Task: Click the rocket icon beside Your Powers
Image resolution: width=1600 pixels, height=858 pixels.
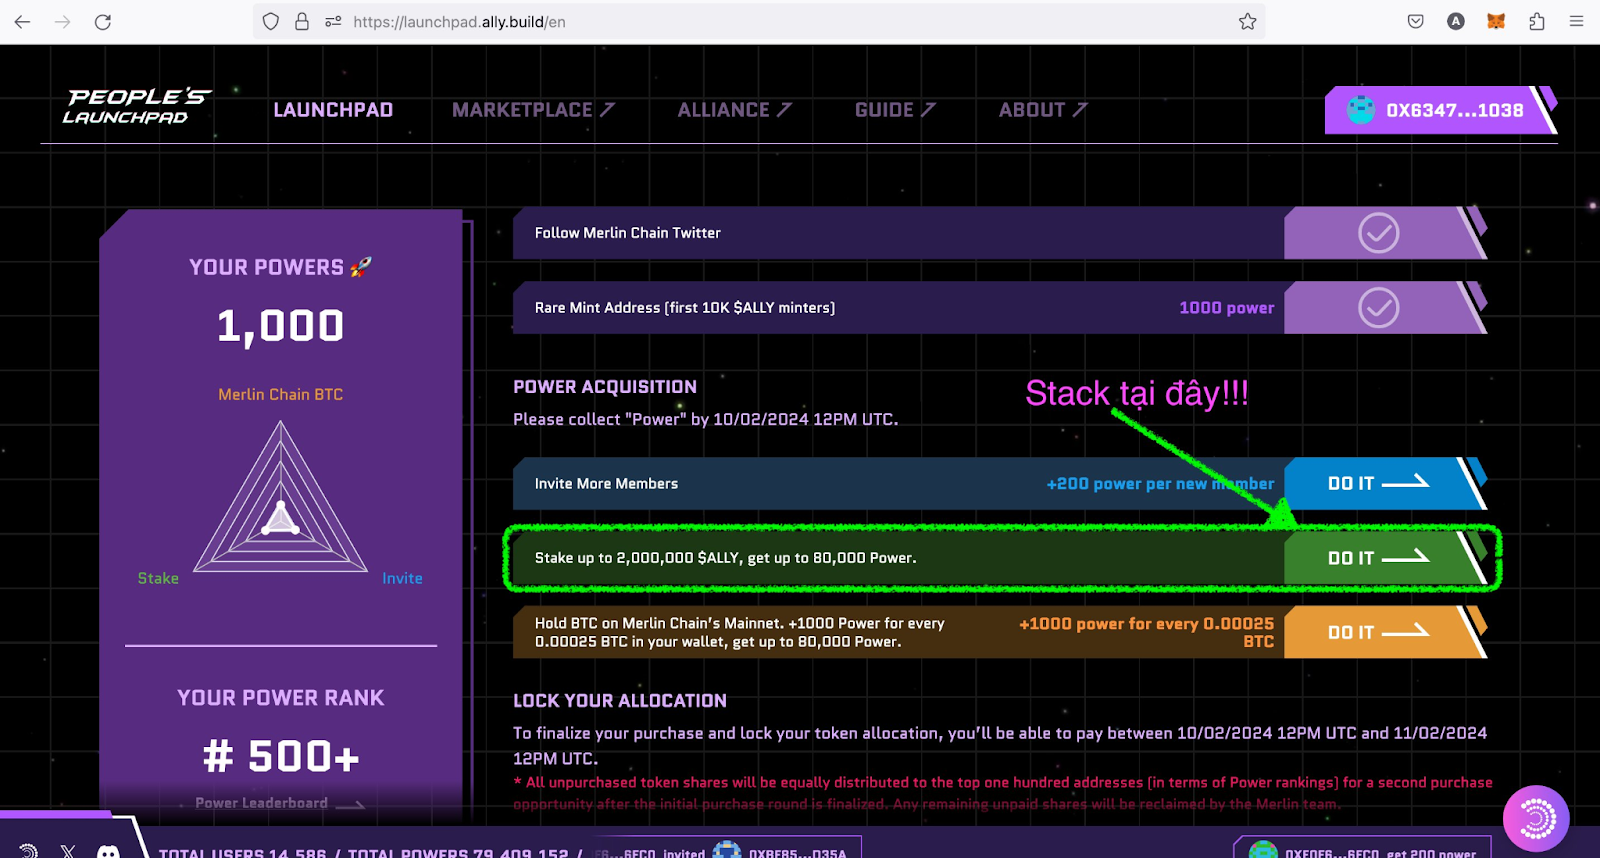Action: pos(361,267)
